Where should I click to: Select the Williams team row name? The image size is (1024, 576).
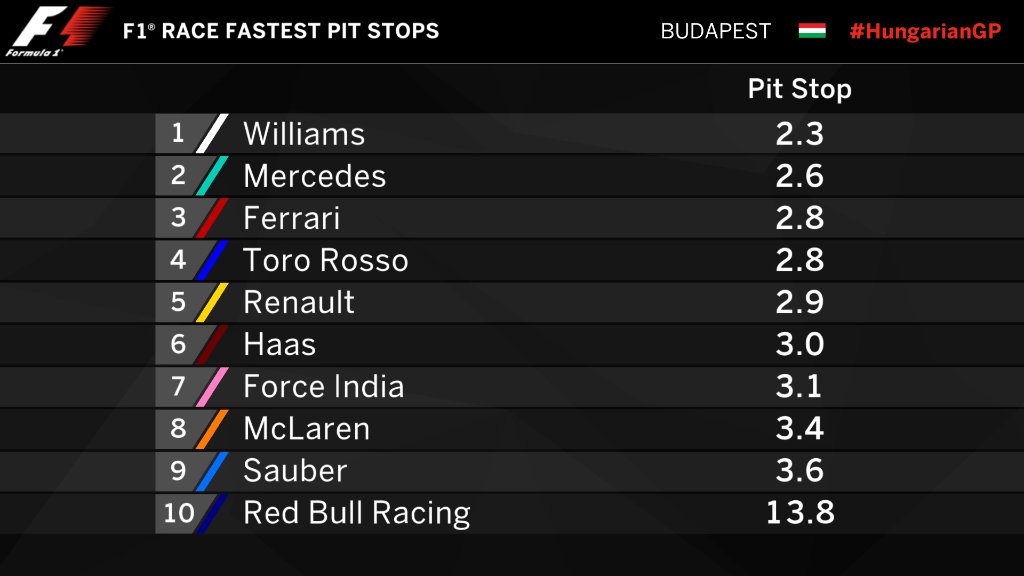[304, 134]
